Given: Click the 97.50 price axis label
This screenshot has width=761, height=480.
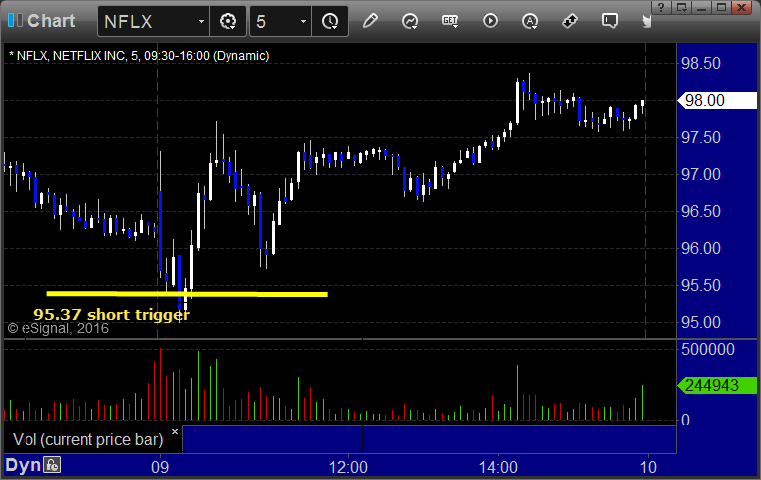Looking at the screenshot, I should point(700,137).
